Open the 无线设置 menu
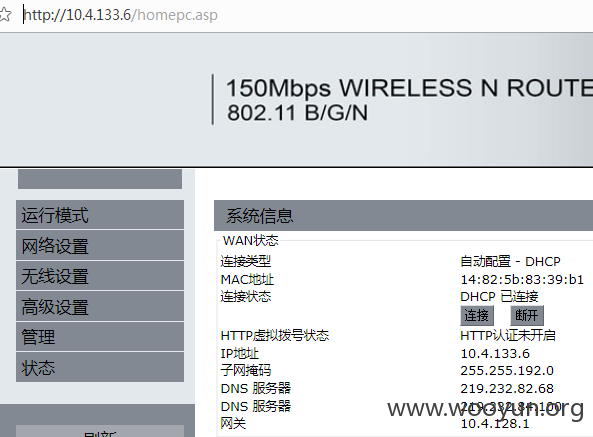593x437 pixels. tap(100, 276)
